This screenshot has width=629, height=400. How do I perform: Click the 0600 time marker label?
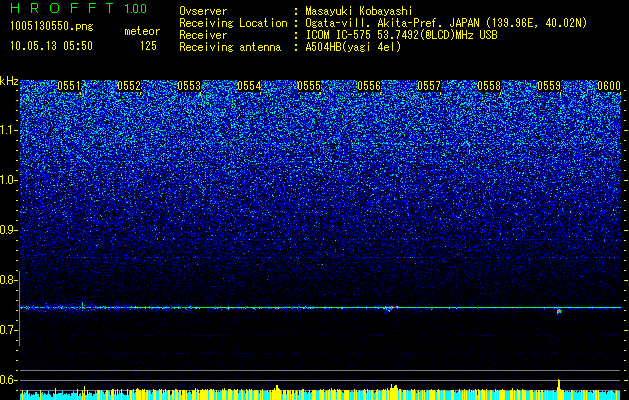click(x=609, y=86)
